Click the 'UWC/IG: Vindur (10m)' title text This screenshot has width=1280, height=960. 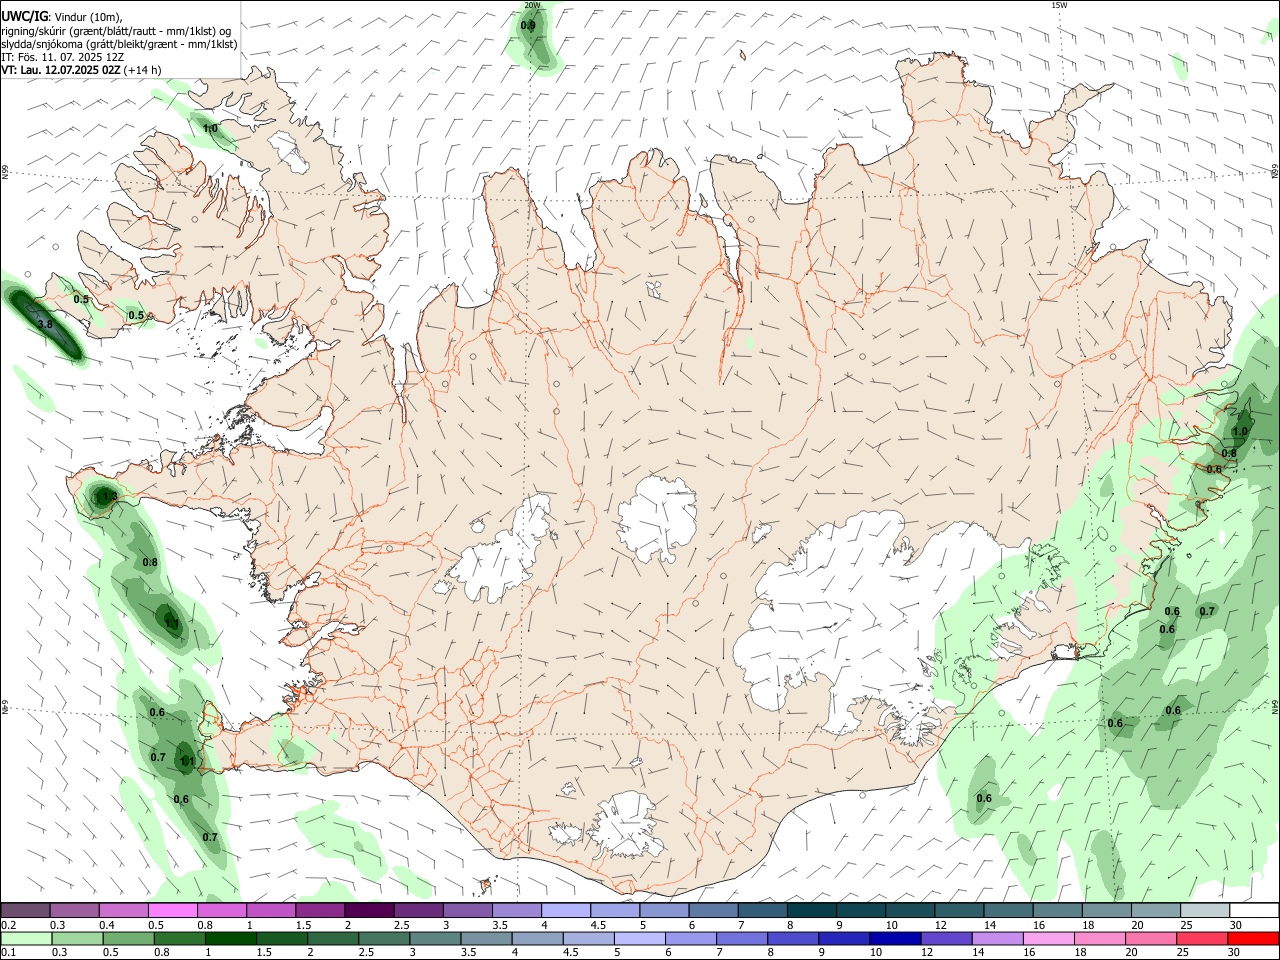click(x=62, y=16)
